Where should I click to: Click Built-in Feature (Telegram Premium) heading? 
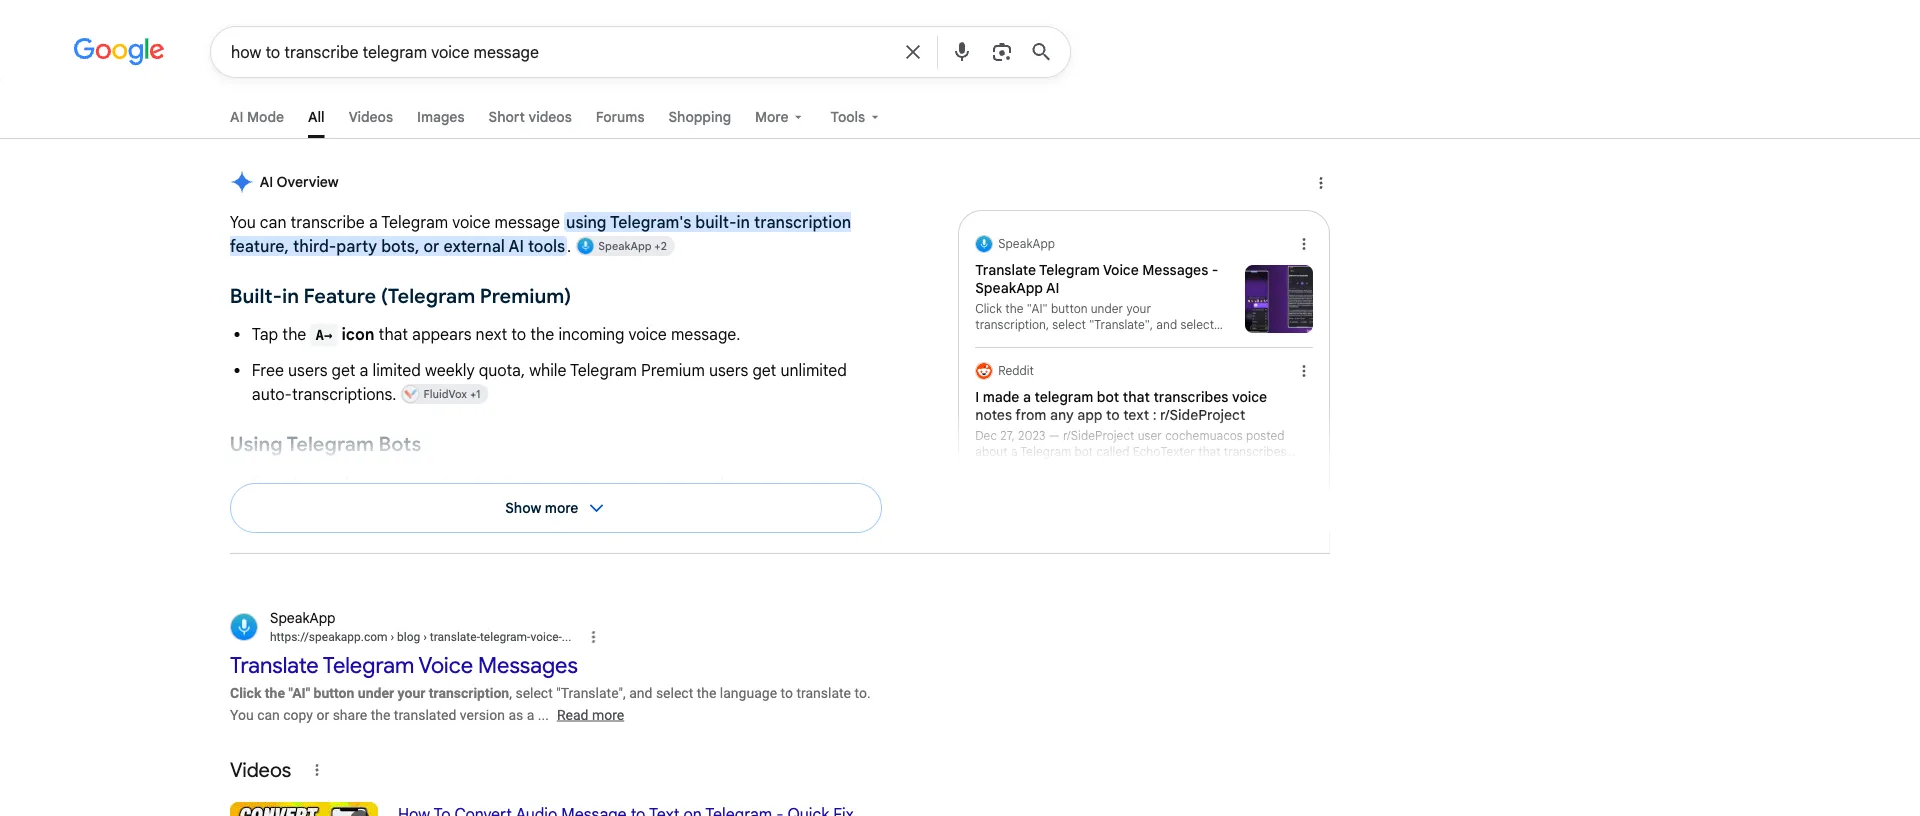(400, 296)
